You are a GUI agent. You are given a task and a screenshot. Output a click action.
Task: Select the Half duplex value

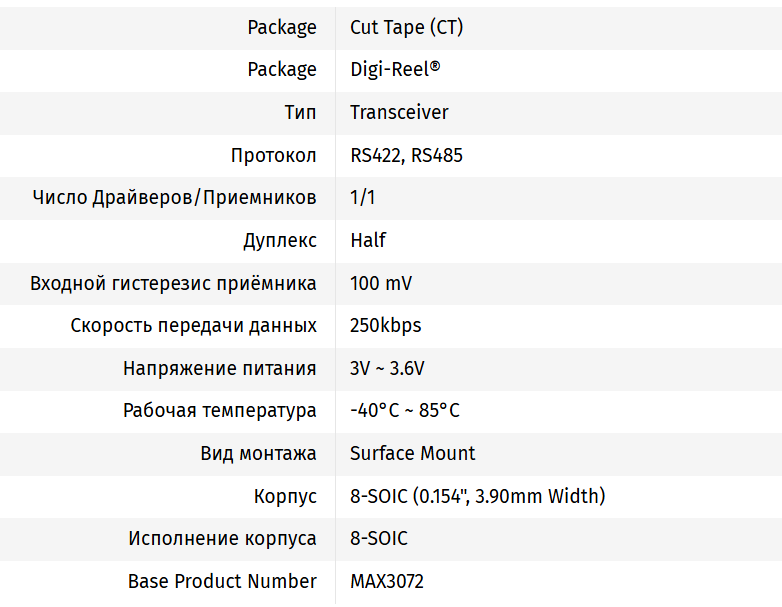368,240
